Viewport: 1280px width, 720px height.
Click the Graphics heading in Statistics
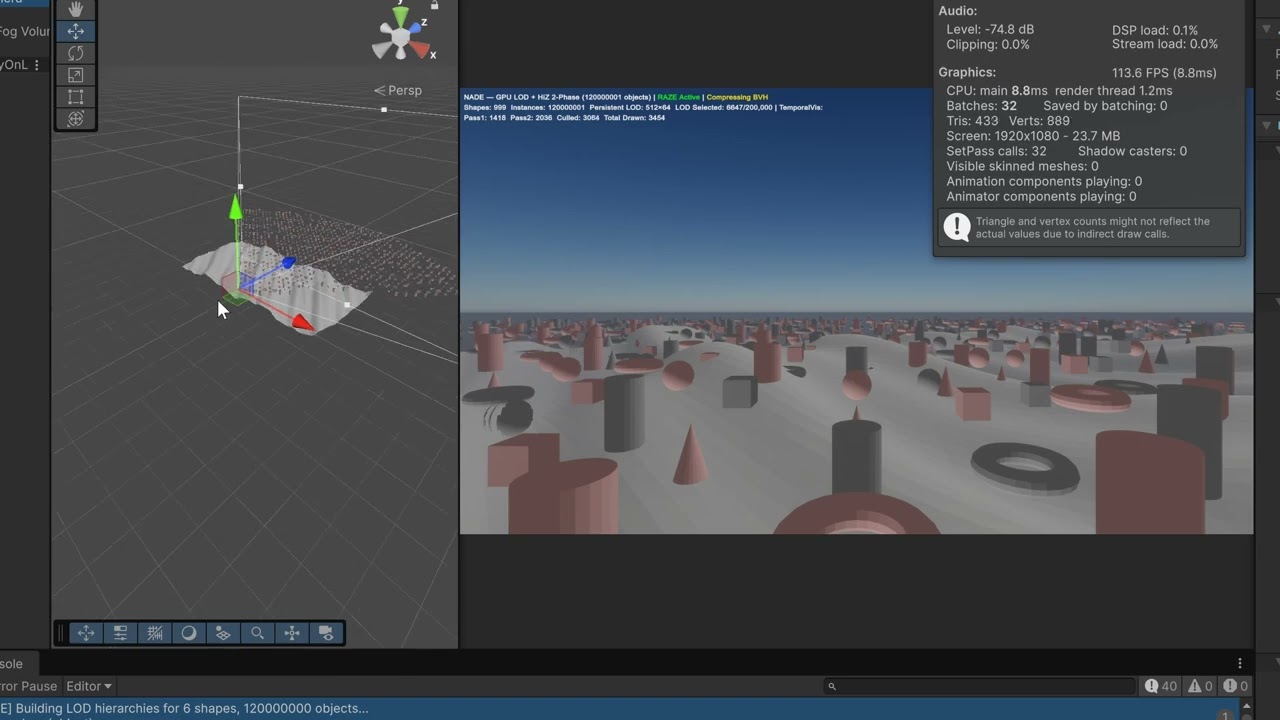[x=967, y=72]
